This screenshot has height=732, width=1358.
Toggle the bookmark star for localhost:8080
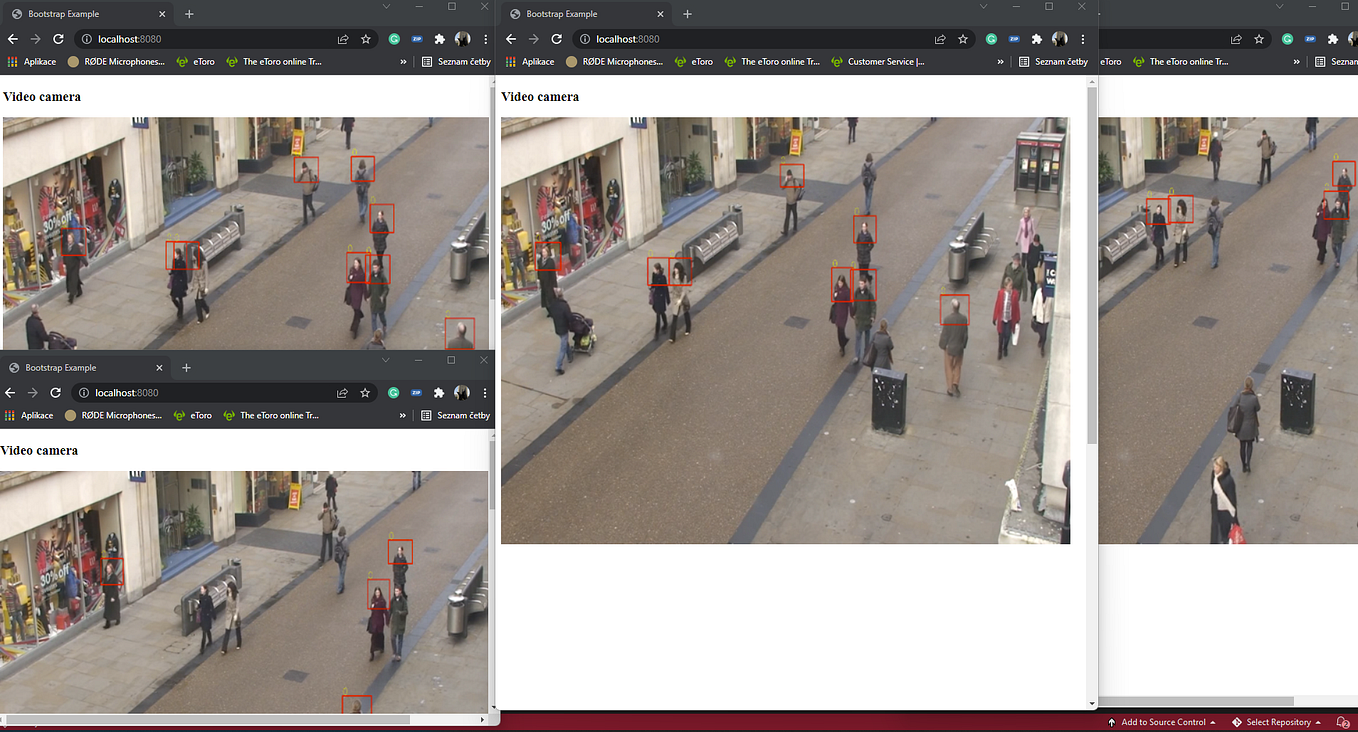963,38
